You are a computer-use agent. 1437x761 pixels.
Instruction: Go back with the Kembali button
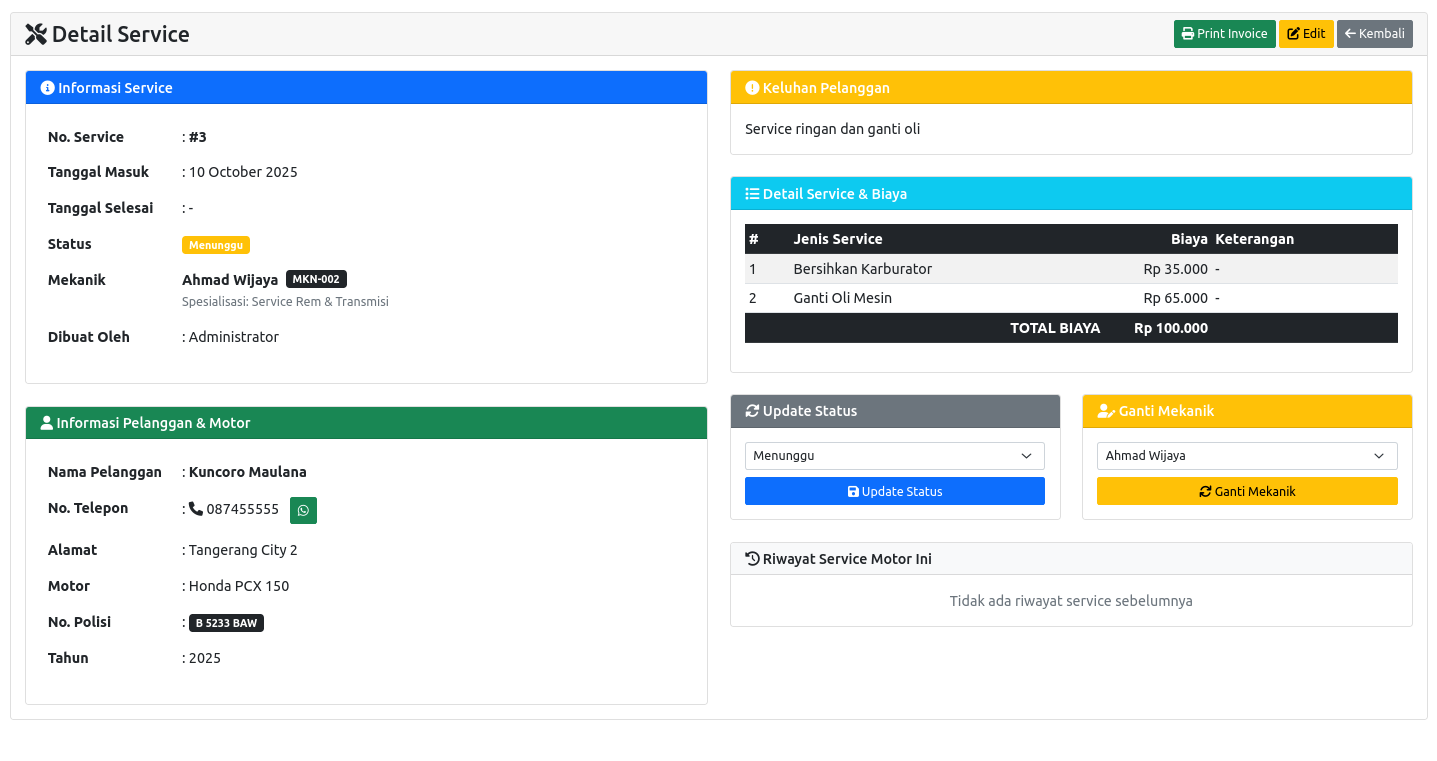click(x=1374, y=34)
